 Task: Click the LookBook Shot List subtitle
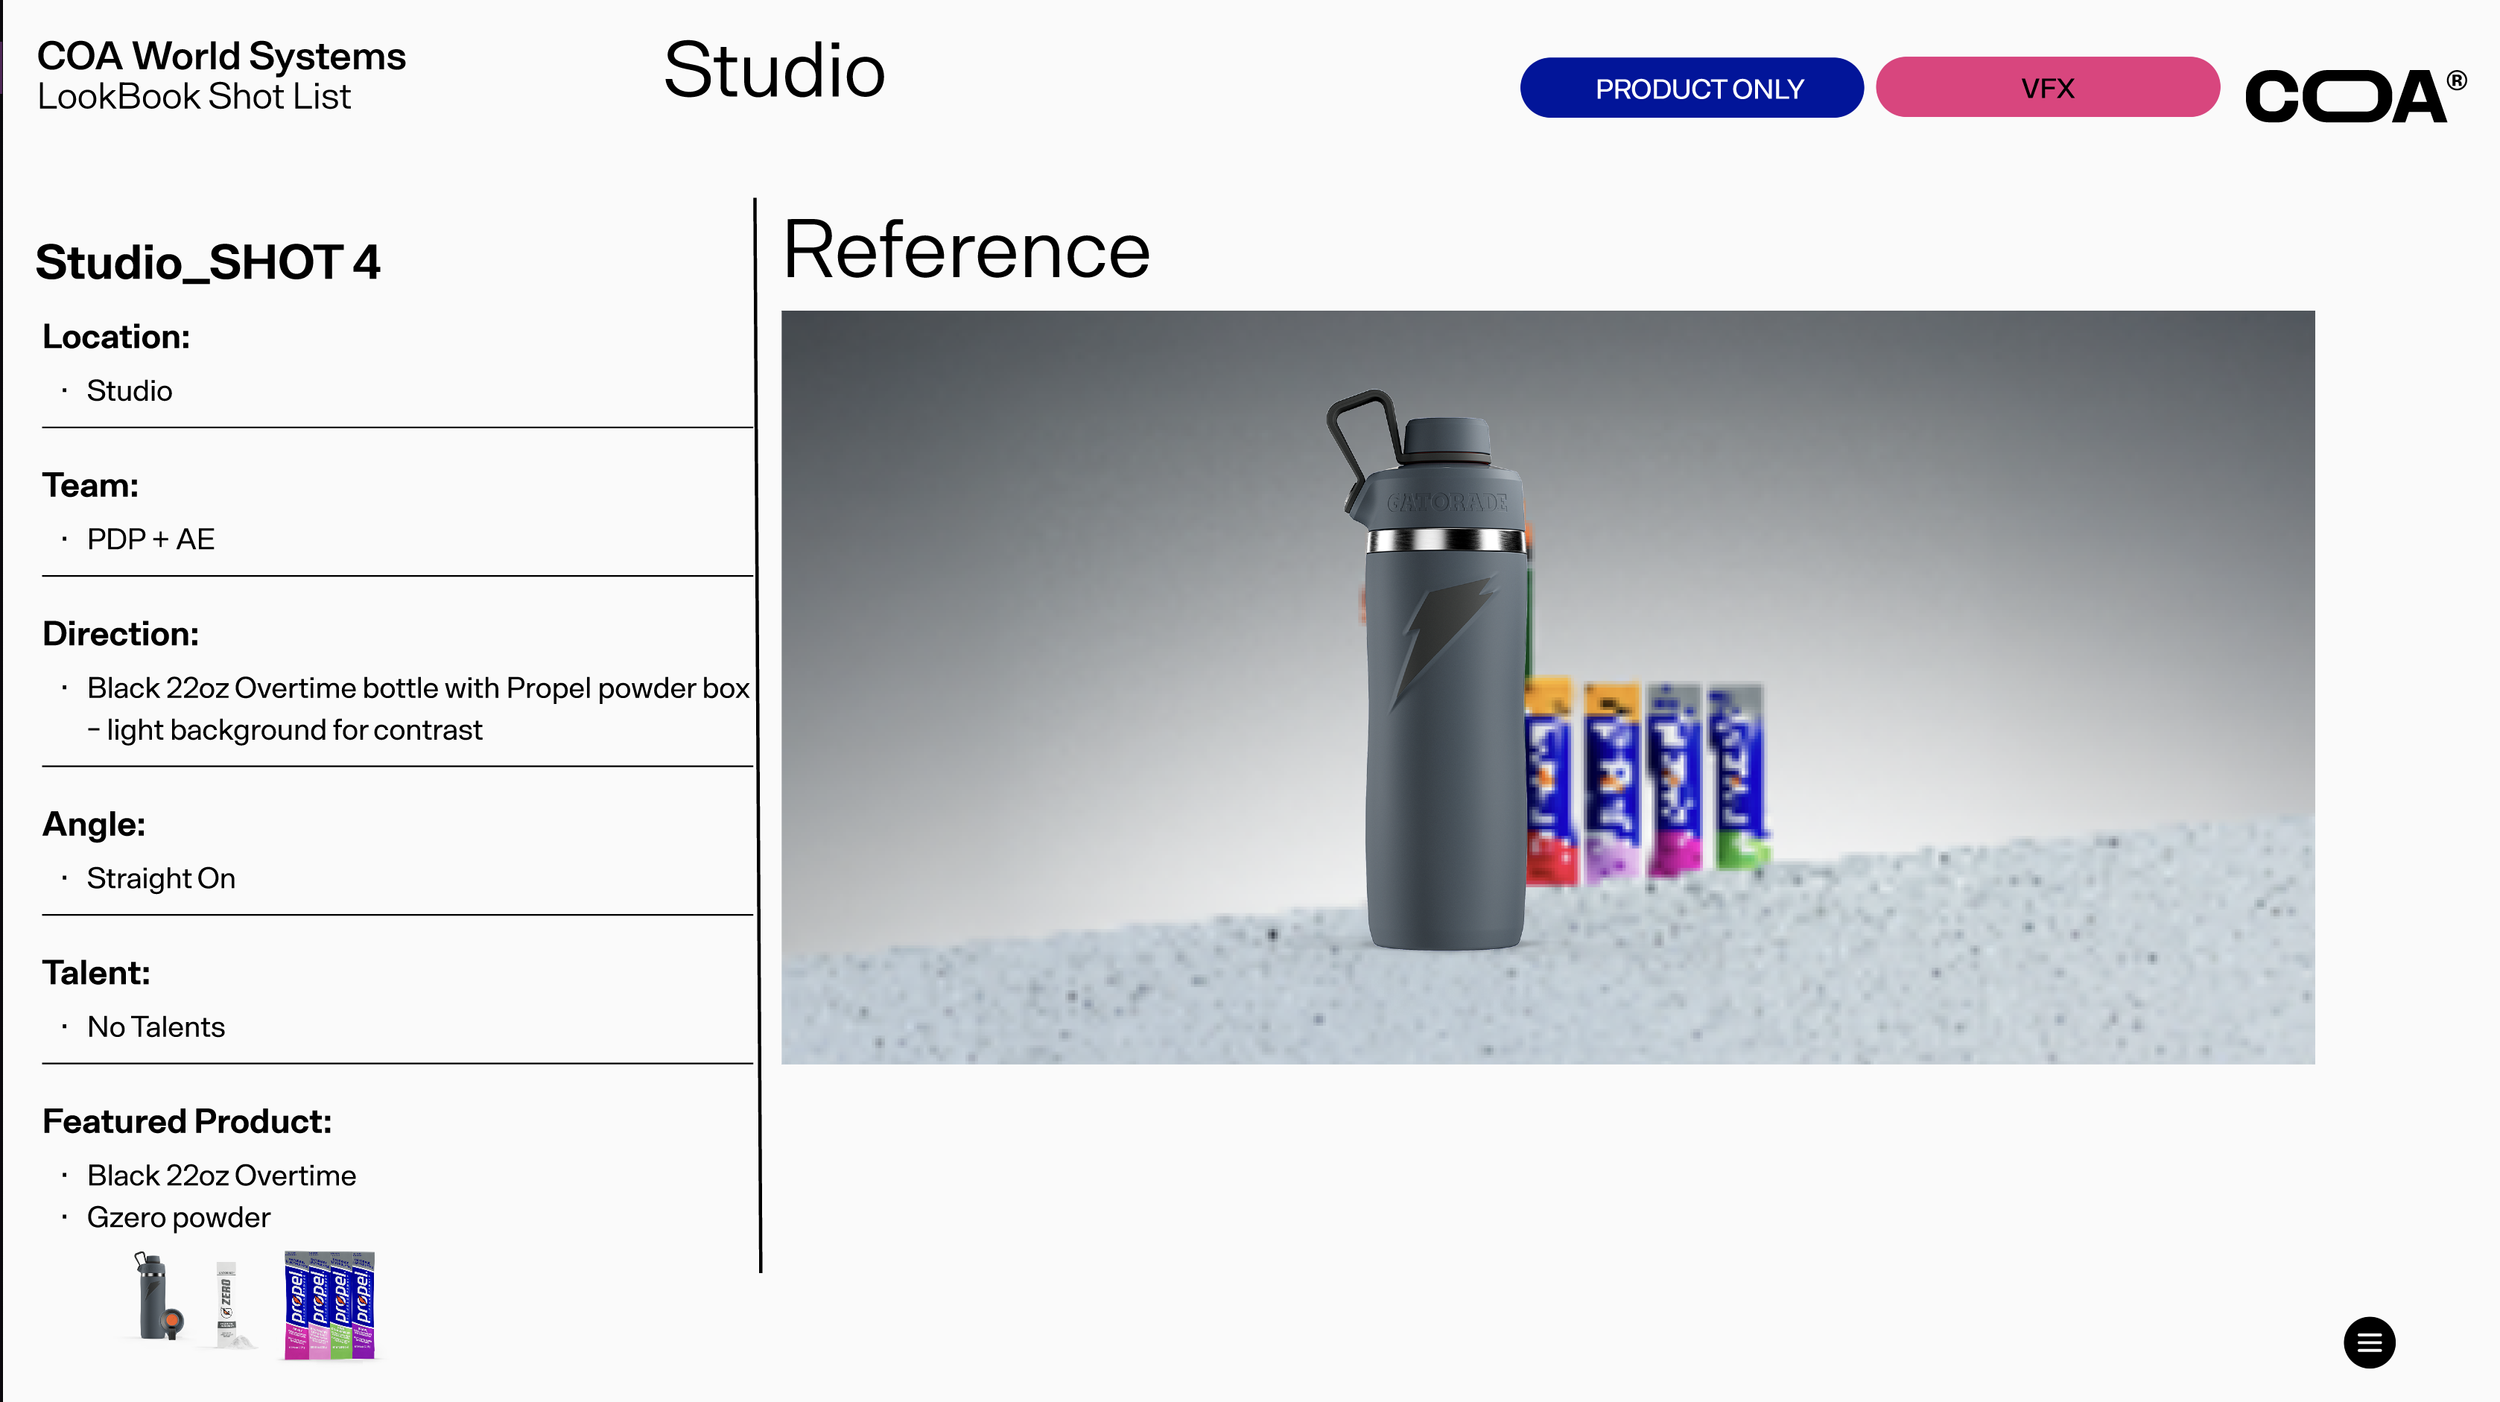coord(194,97)
